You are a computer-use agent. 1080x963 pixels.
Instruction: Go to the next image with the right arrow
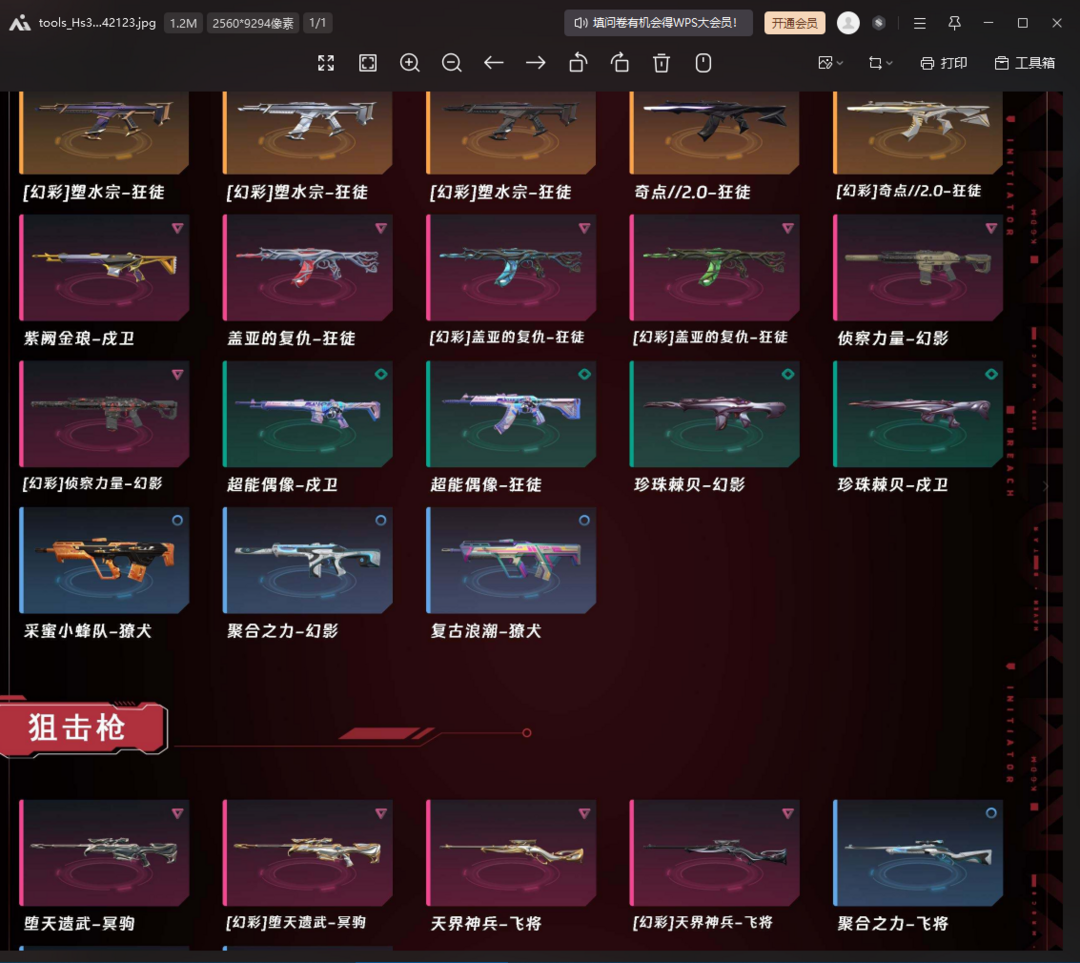pyautogui.click(x=535, y=63)
